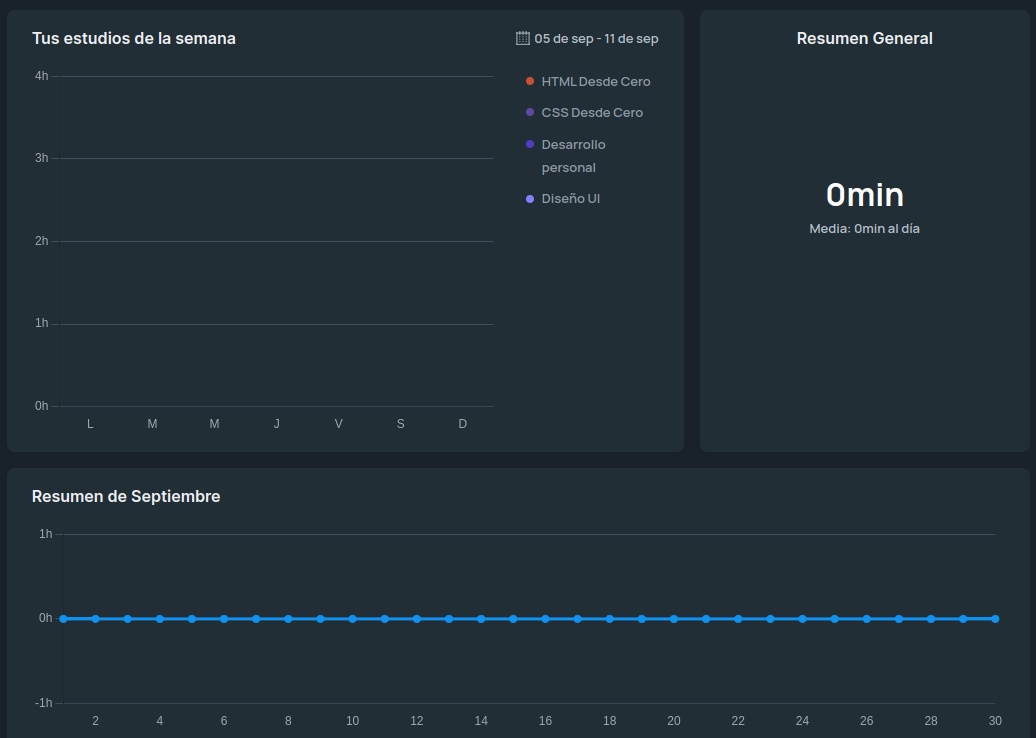1036x738 pixels.
Task: Click the 6 label on the September x-axis
Action: 224,721
